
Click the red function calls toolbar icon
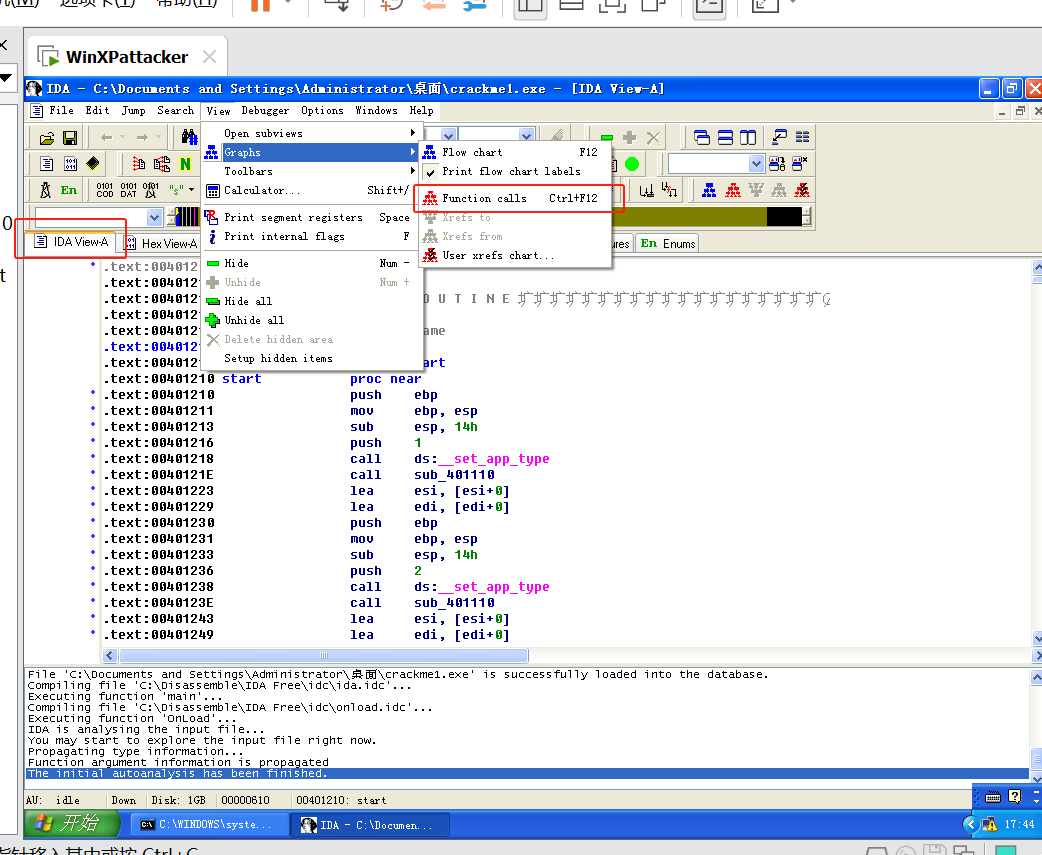coord(733,191)
